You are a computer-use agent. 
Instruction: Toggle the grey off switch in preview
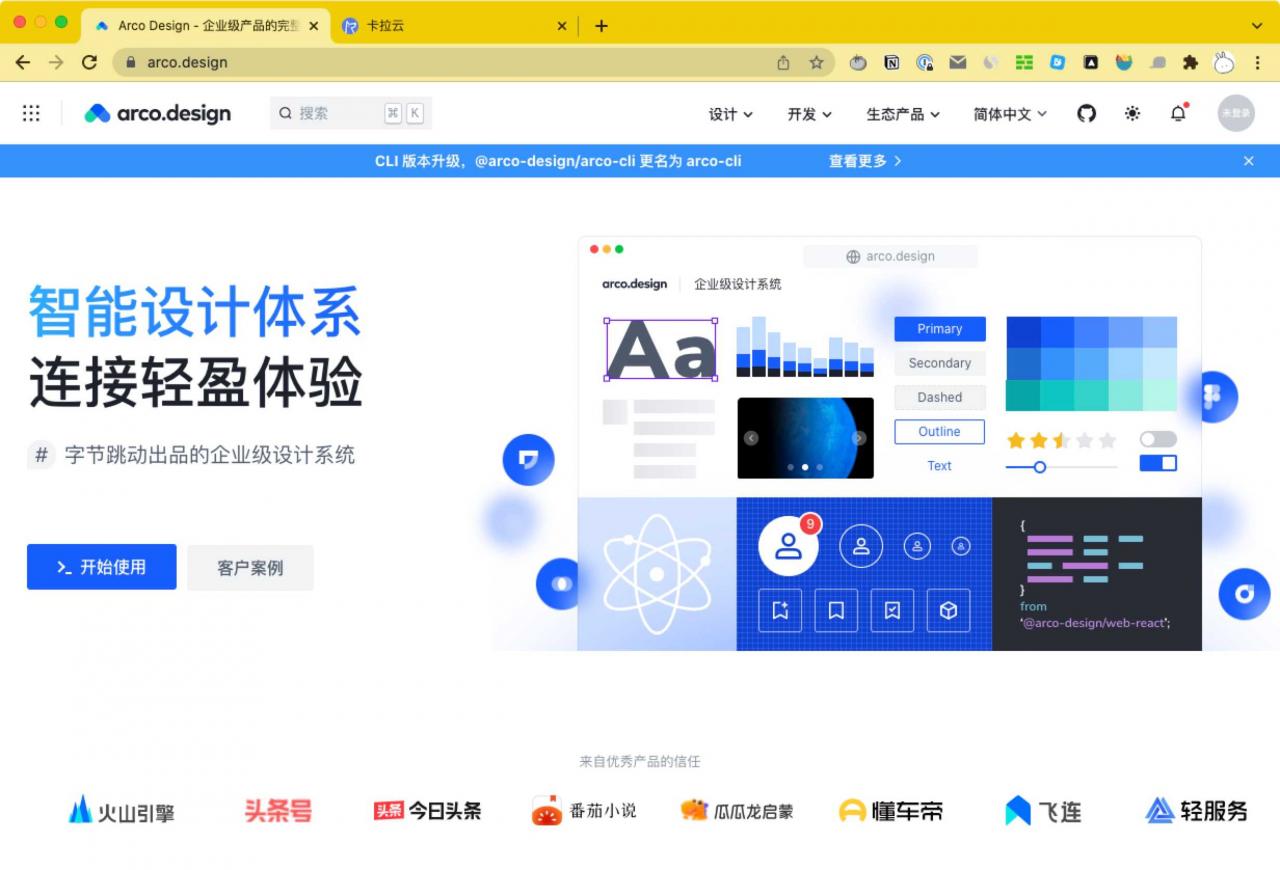(x=1158, y=439)
